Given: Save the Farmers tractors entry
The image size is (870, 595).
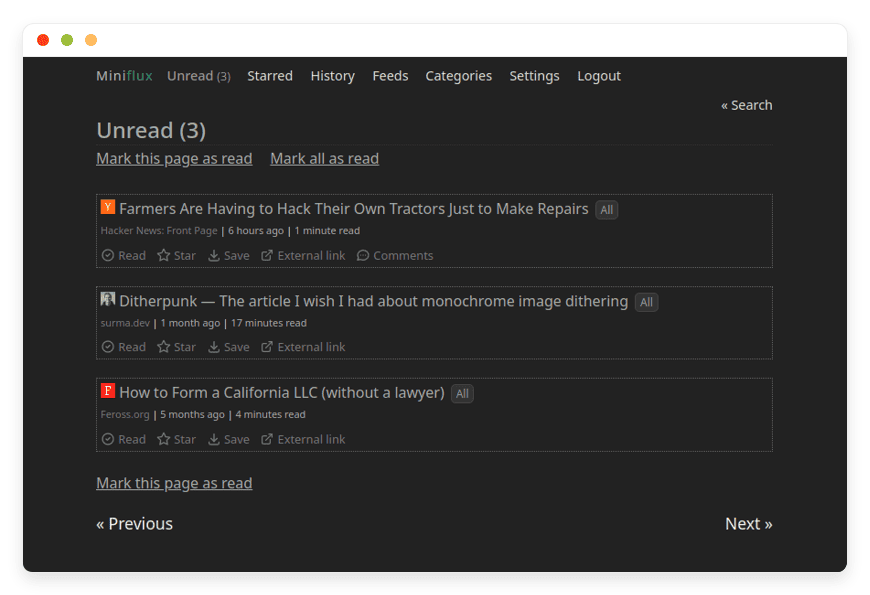Looking at the screenshot, I should (x=229, y=255).
